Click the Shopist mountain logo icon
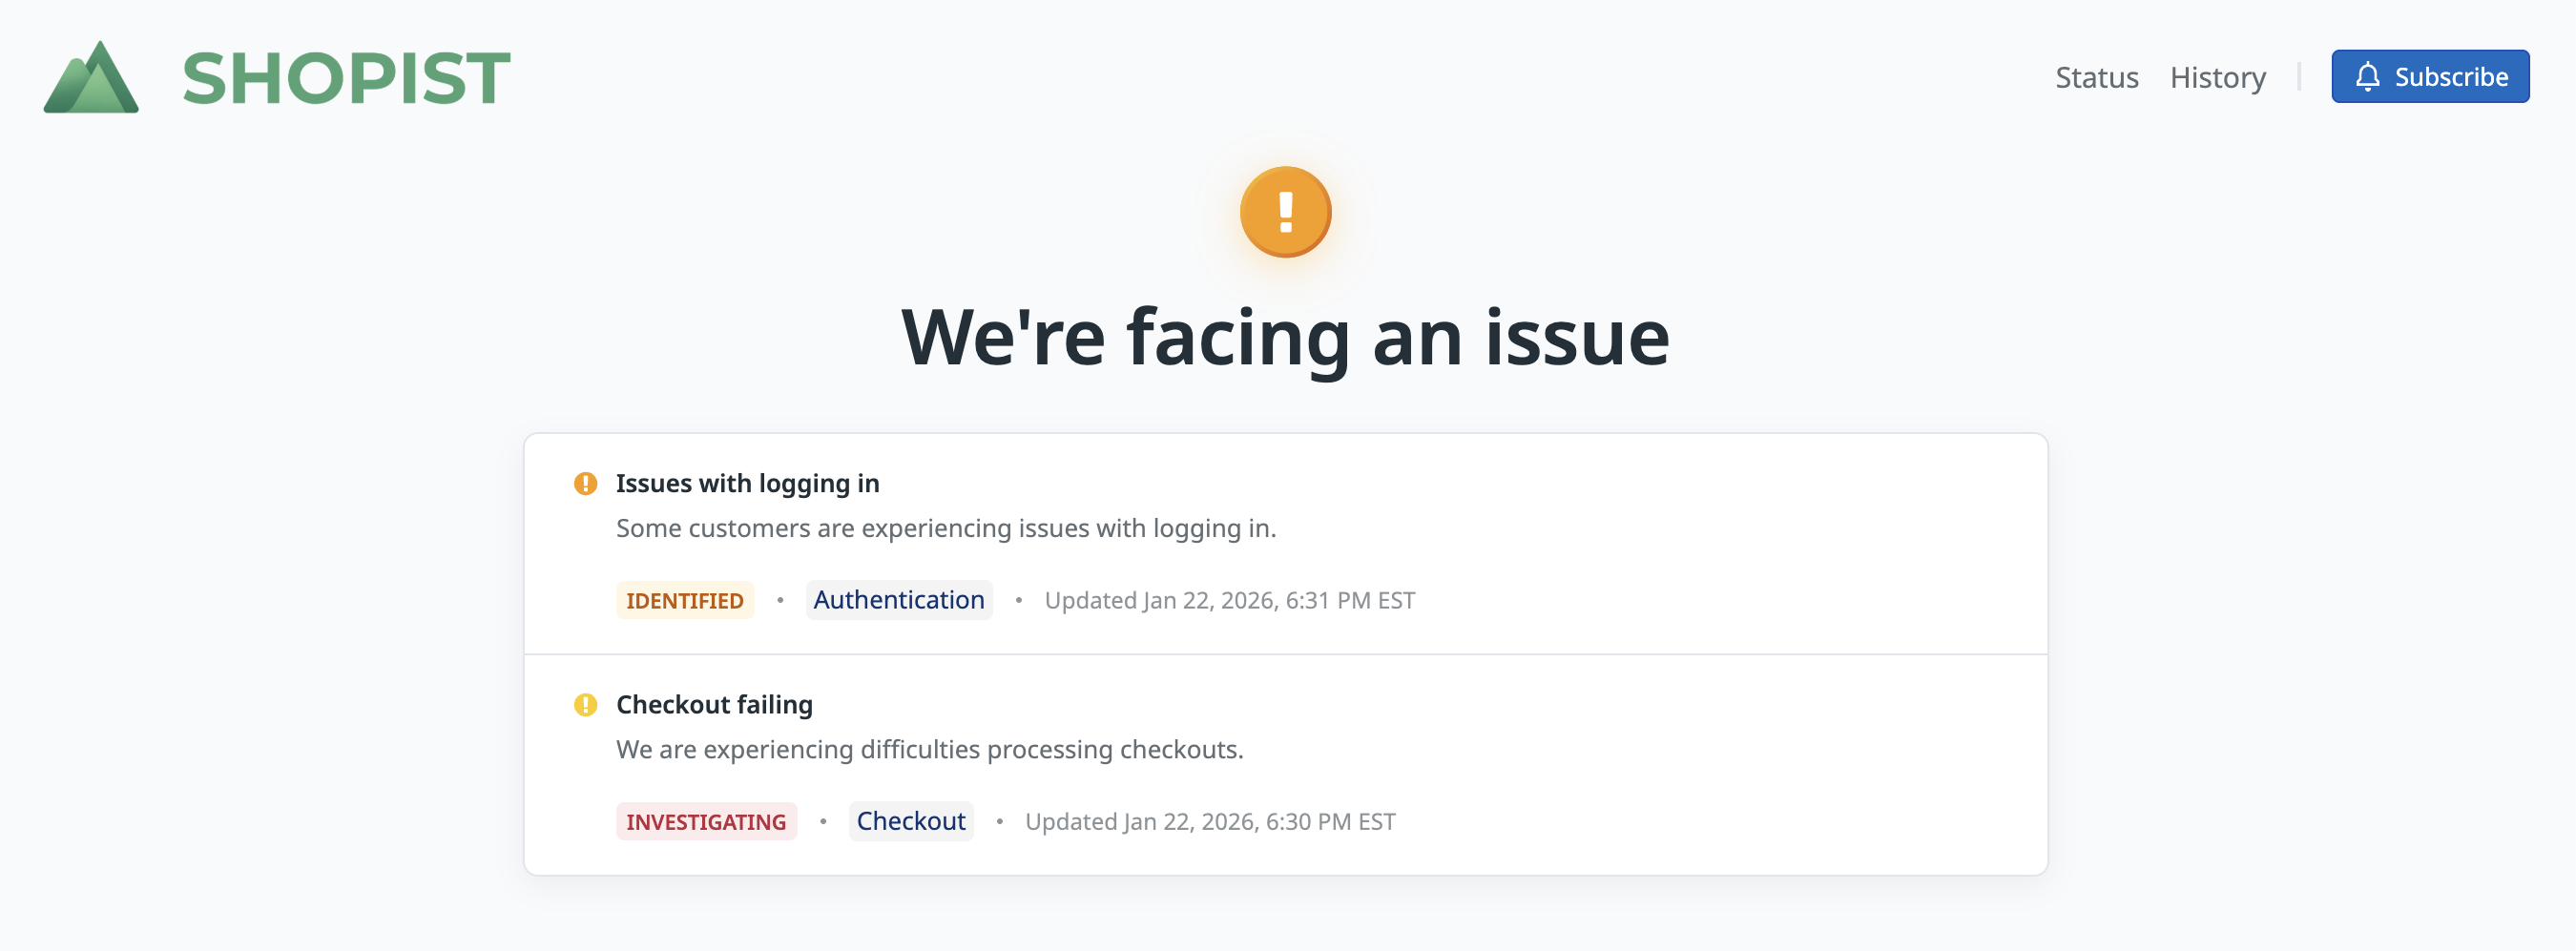This screenshot has height=951, width=2576. tap(91, 78)
